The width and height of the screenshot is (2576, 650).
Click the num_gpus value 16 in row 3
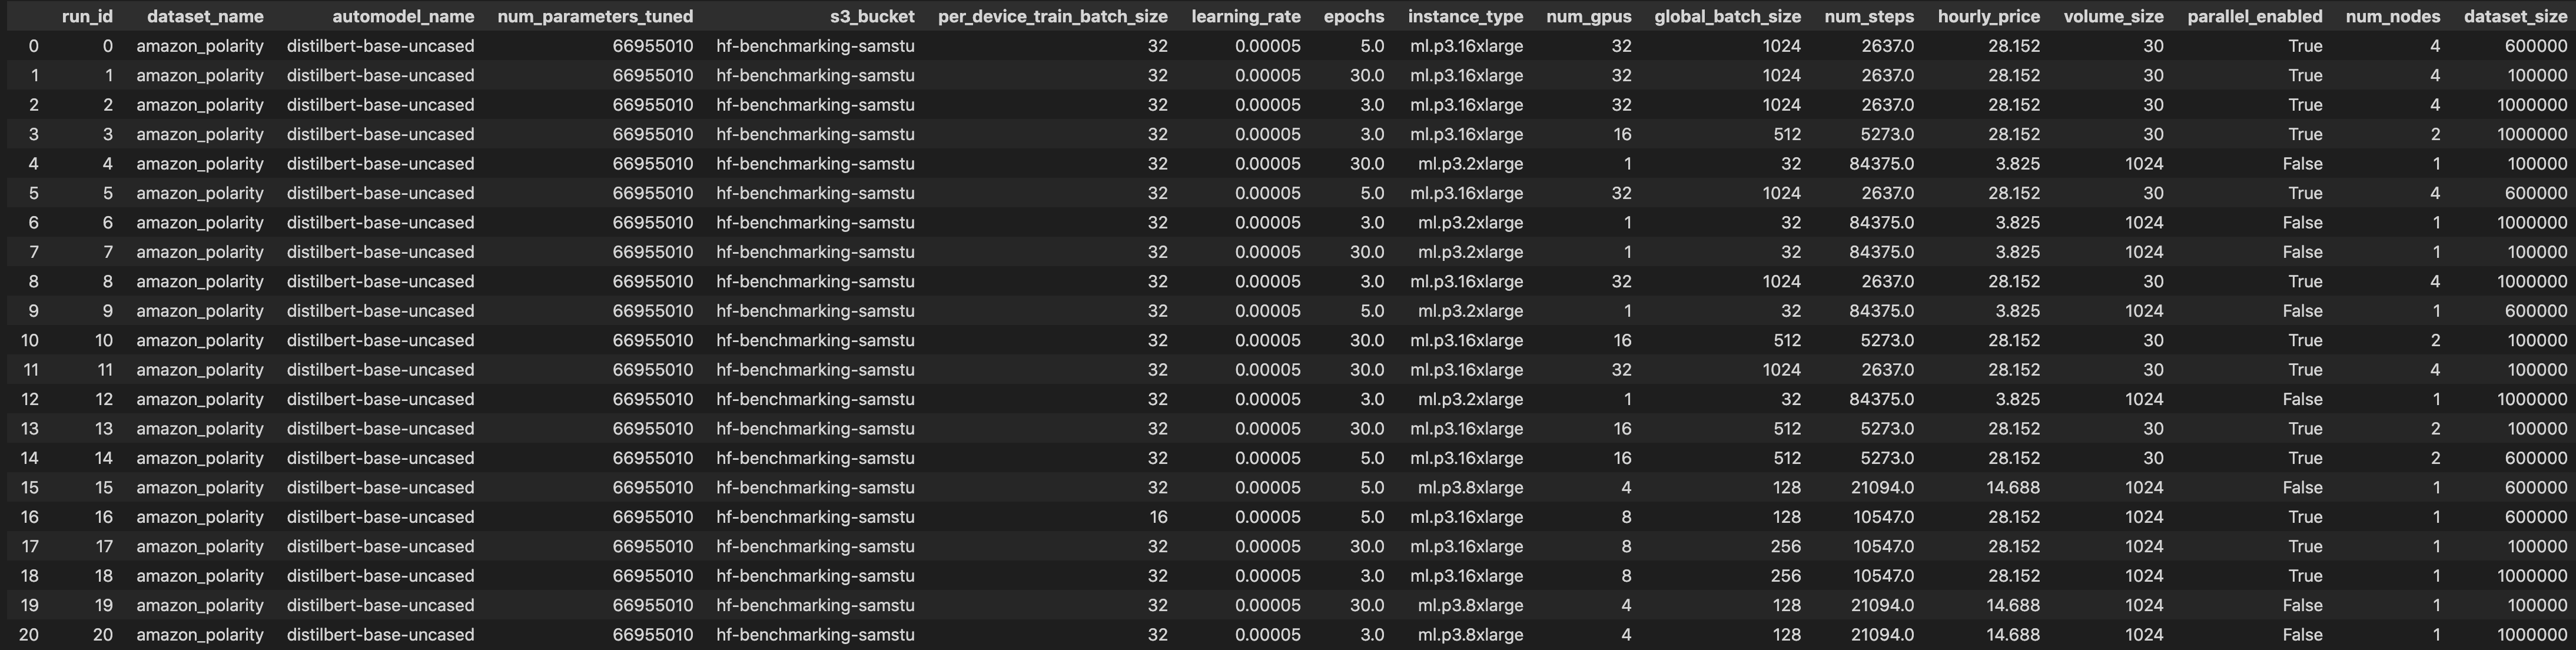(1622, 134)
